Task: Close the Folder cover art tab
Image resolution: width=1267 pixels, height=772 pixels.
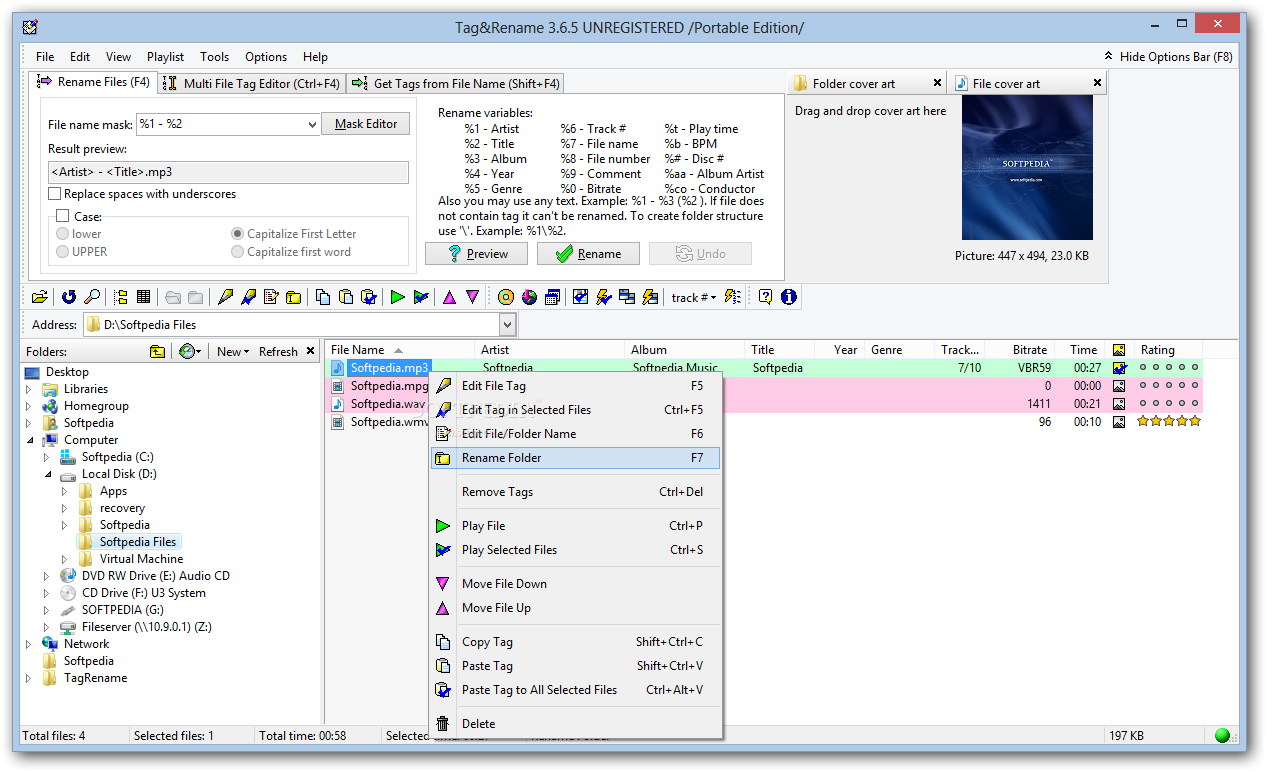Action: pyautogui.click(x=937, y=83)
